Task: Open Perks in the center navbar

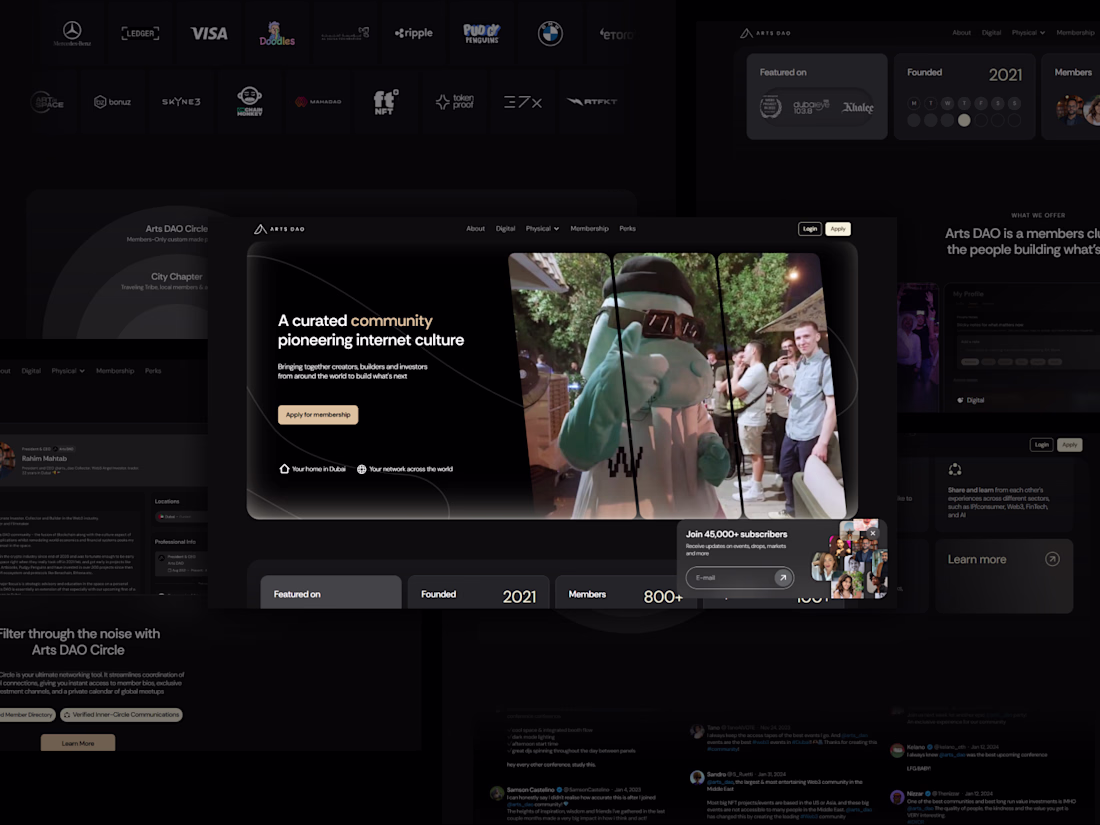Action: 627,229
